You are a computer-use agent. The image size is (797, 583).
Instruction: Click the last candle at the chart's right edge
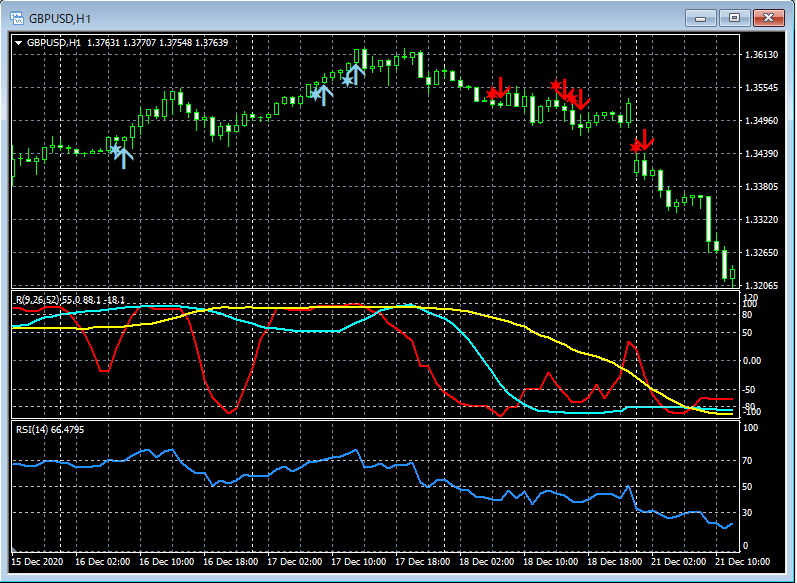pos(732,274)
